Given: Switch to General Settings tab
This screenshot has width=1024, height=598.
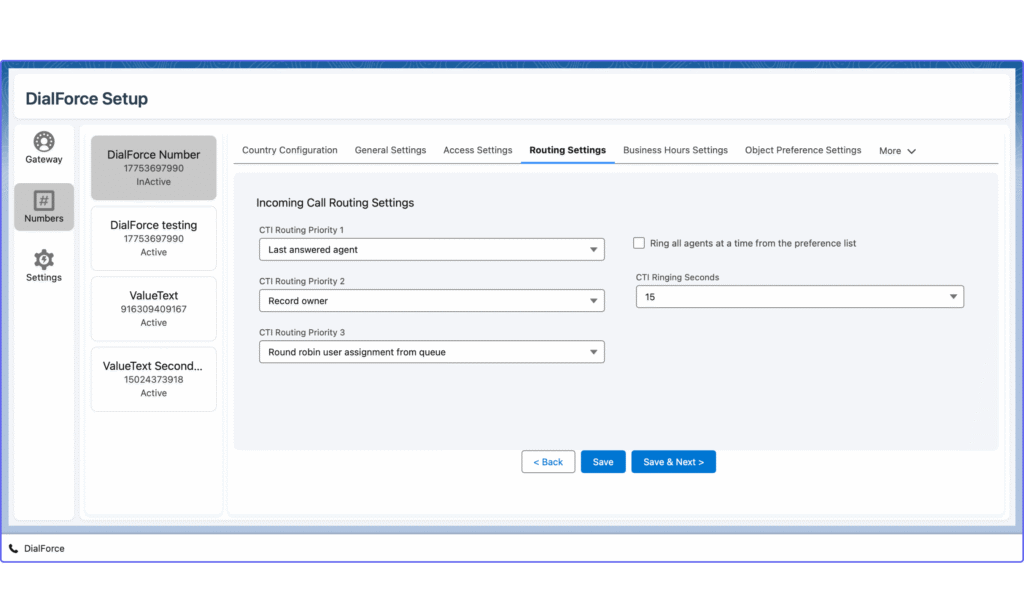Looking at the screenshot, I should (x=391, y=150).
